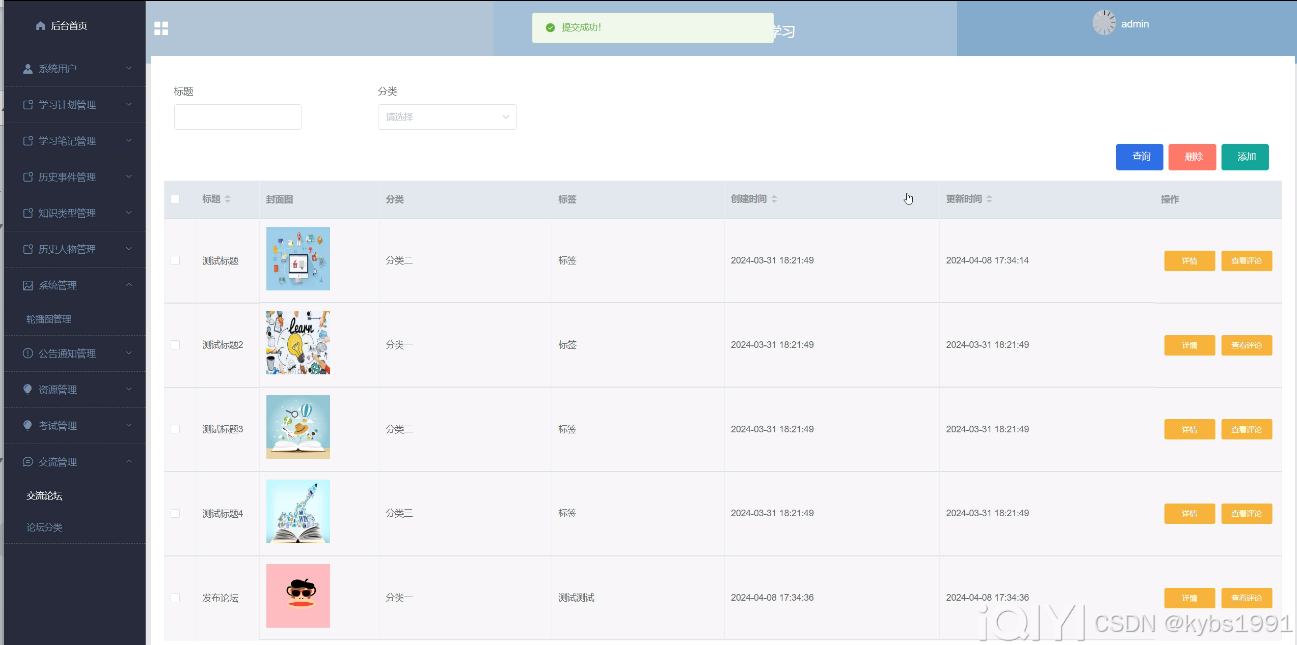Expand 知识类型管理 using its chevron
Image resolution: width=1297 pixels, height=645 pixels.
click(129, 213)
